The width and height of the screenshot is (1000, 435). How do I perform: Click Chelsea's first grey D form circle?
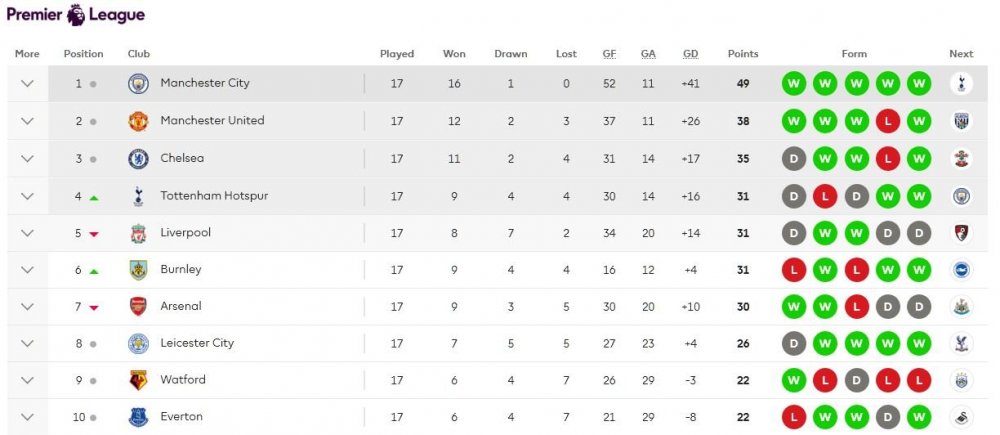tap(794, 159)
